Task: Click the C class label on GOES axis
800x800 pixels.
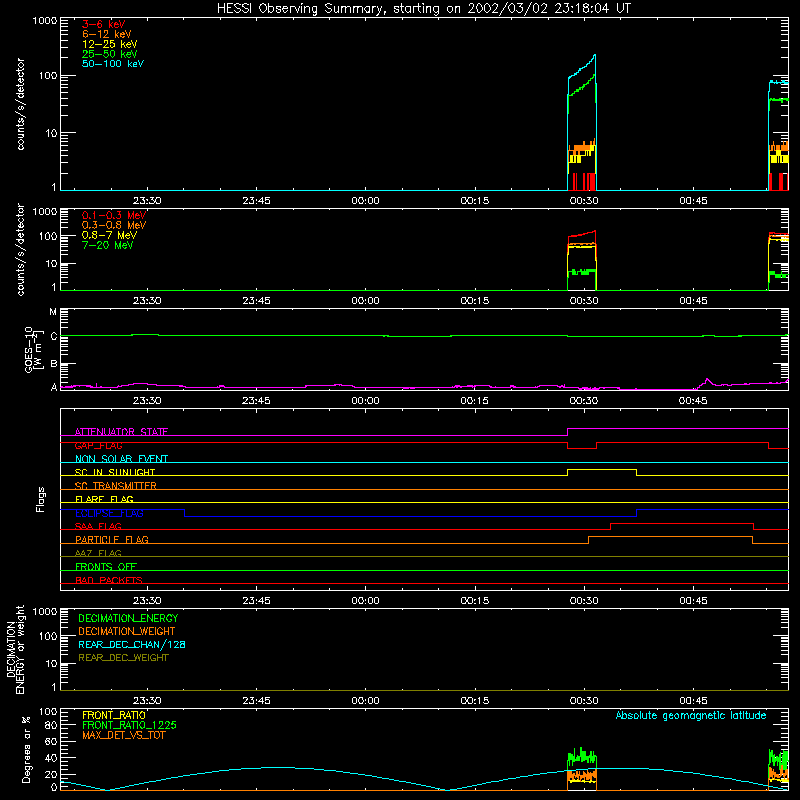Action: pyautogui.click(x=54, y=336)
